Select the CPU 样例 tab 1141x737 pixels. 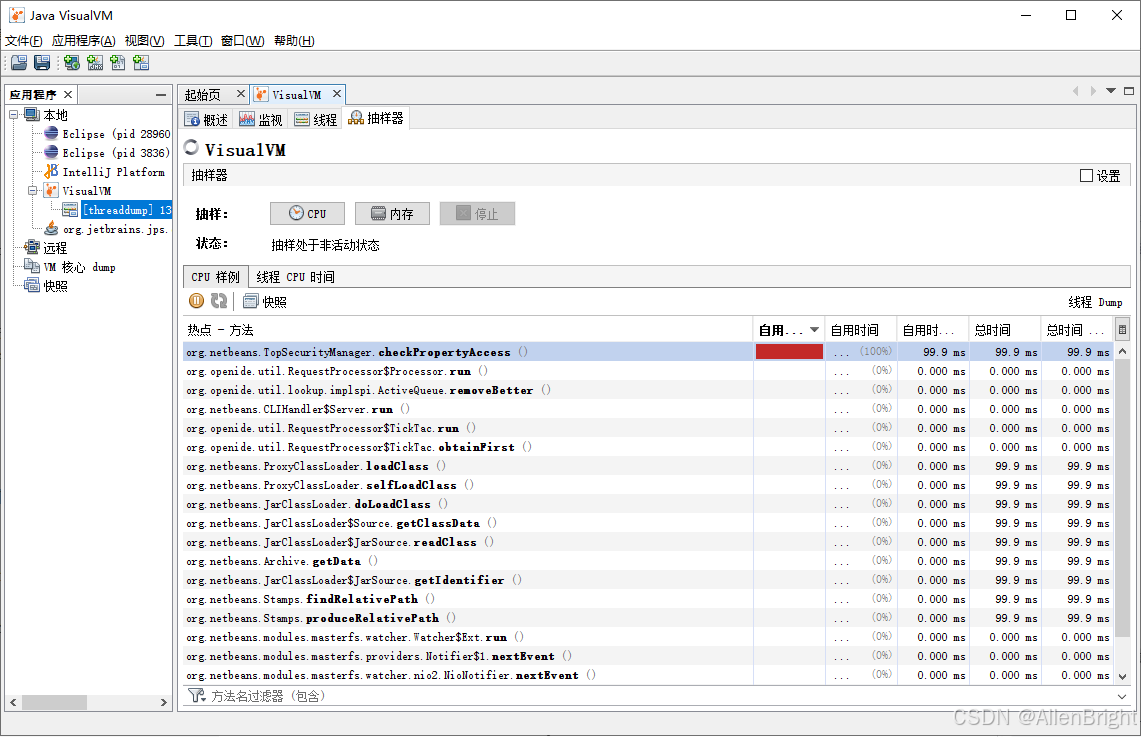click(x=215, y=276)
